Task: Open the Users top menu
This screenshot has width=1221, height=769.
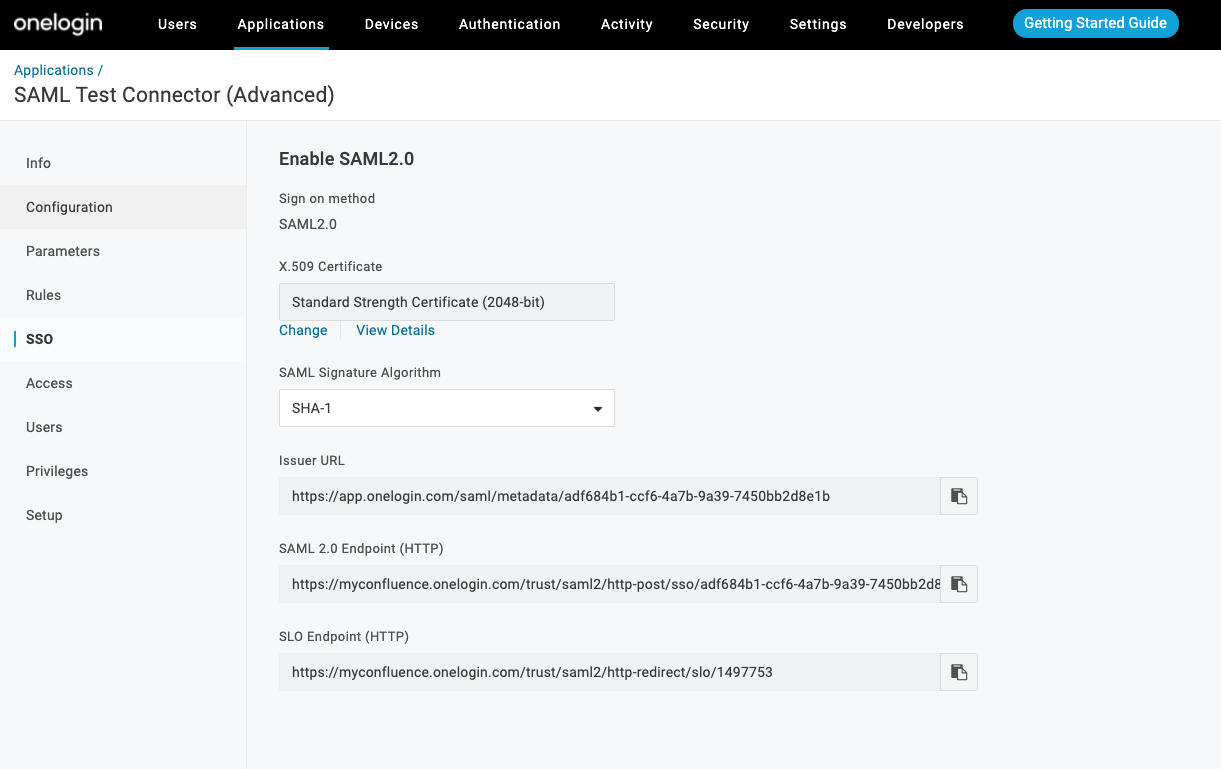Action: (x=177, y=24)
